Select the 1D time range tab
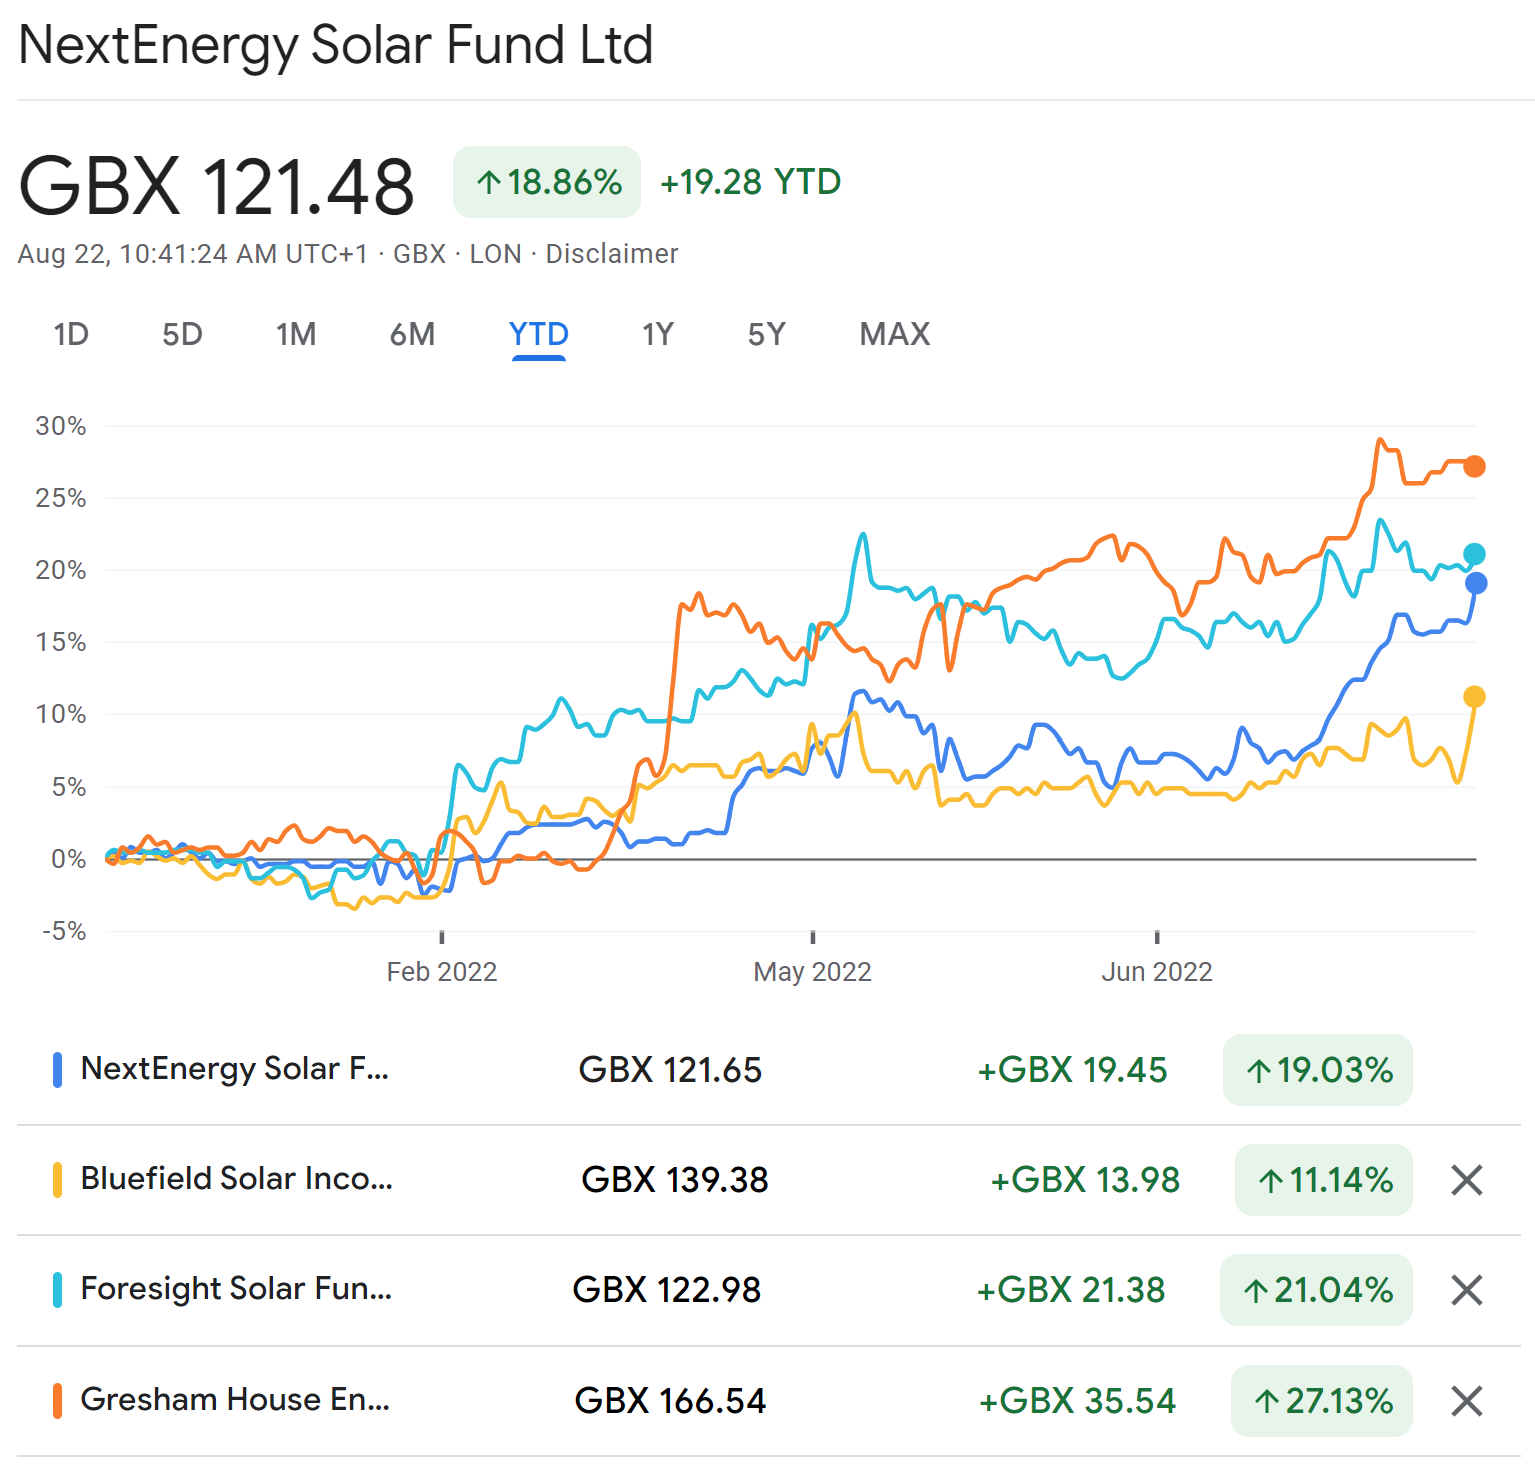Image resolution: width=1535 pixels, height=1475 pixels. click(x=71, y=334)
